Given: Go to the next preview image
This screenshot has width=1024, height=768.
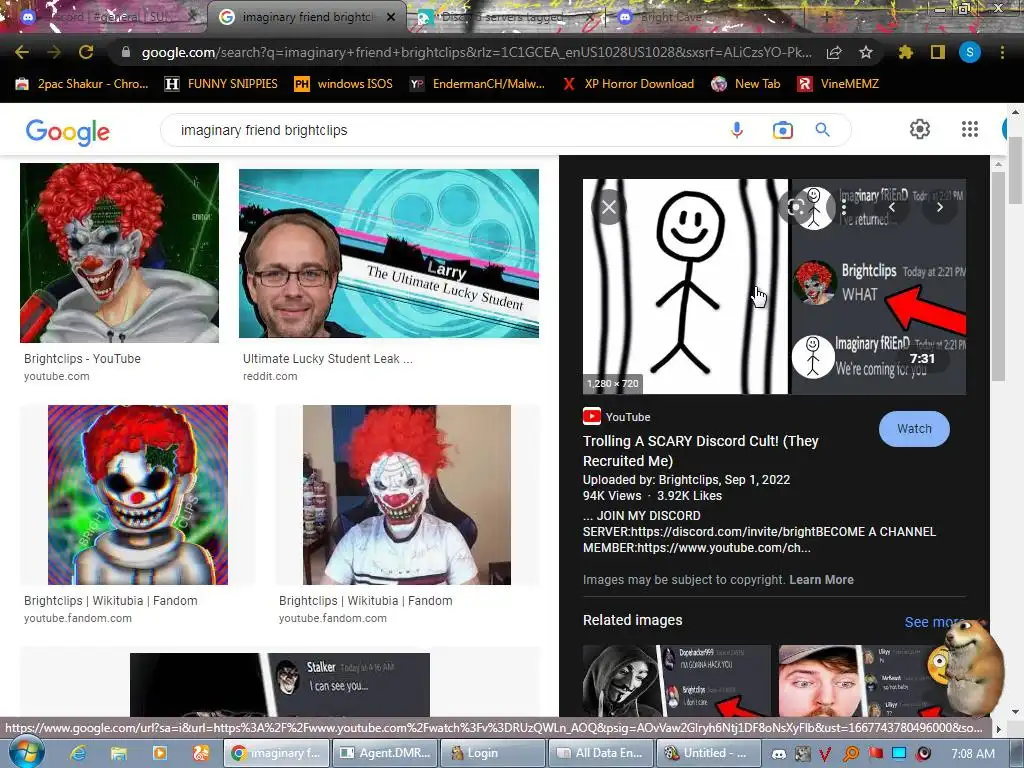Looking at the screenshot, I should coord(939,208).
